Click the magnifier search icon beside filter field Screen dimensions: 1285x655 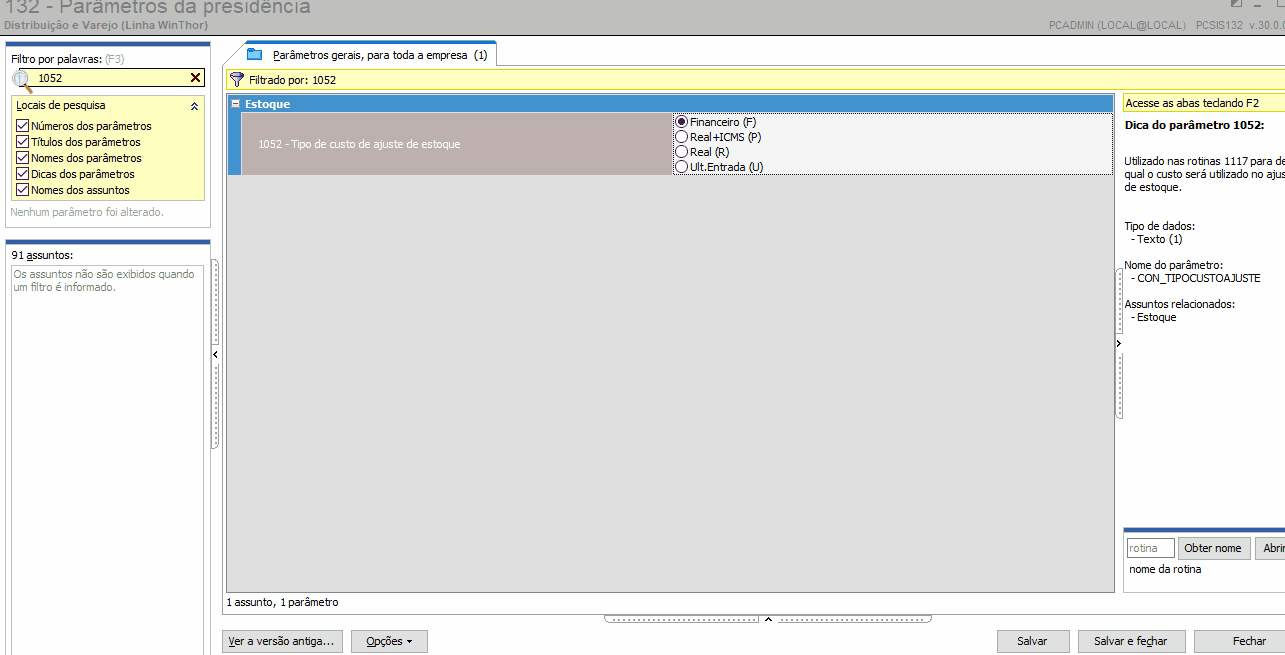point(22,80)
